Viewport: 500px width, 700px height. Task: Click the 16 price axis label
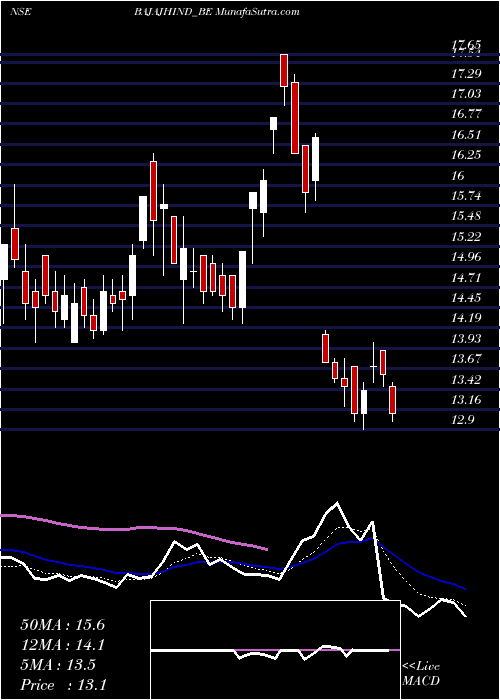[x=458, y=176]
